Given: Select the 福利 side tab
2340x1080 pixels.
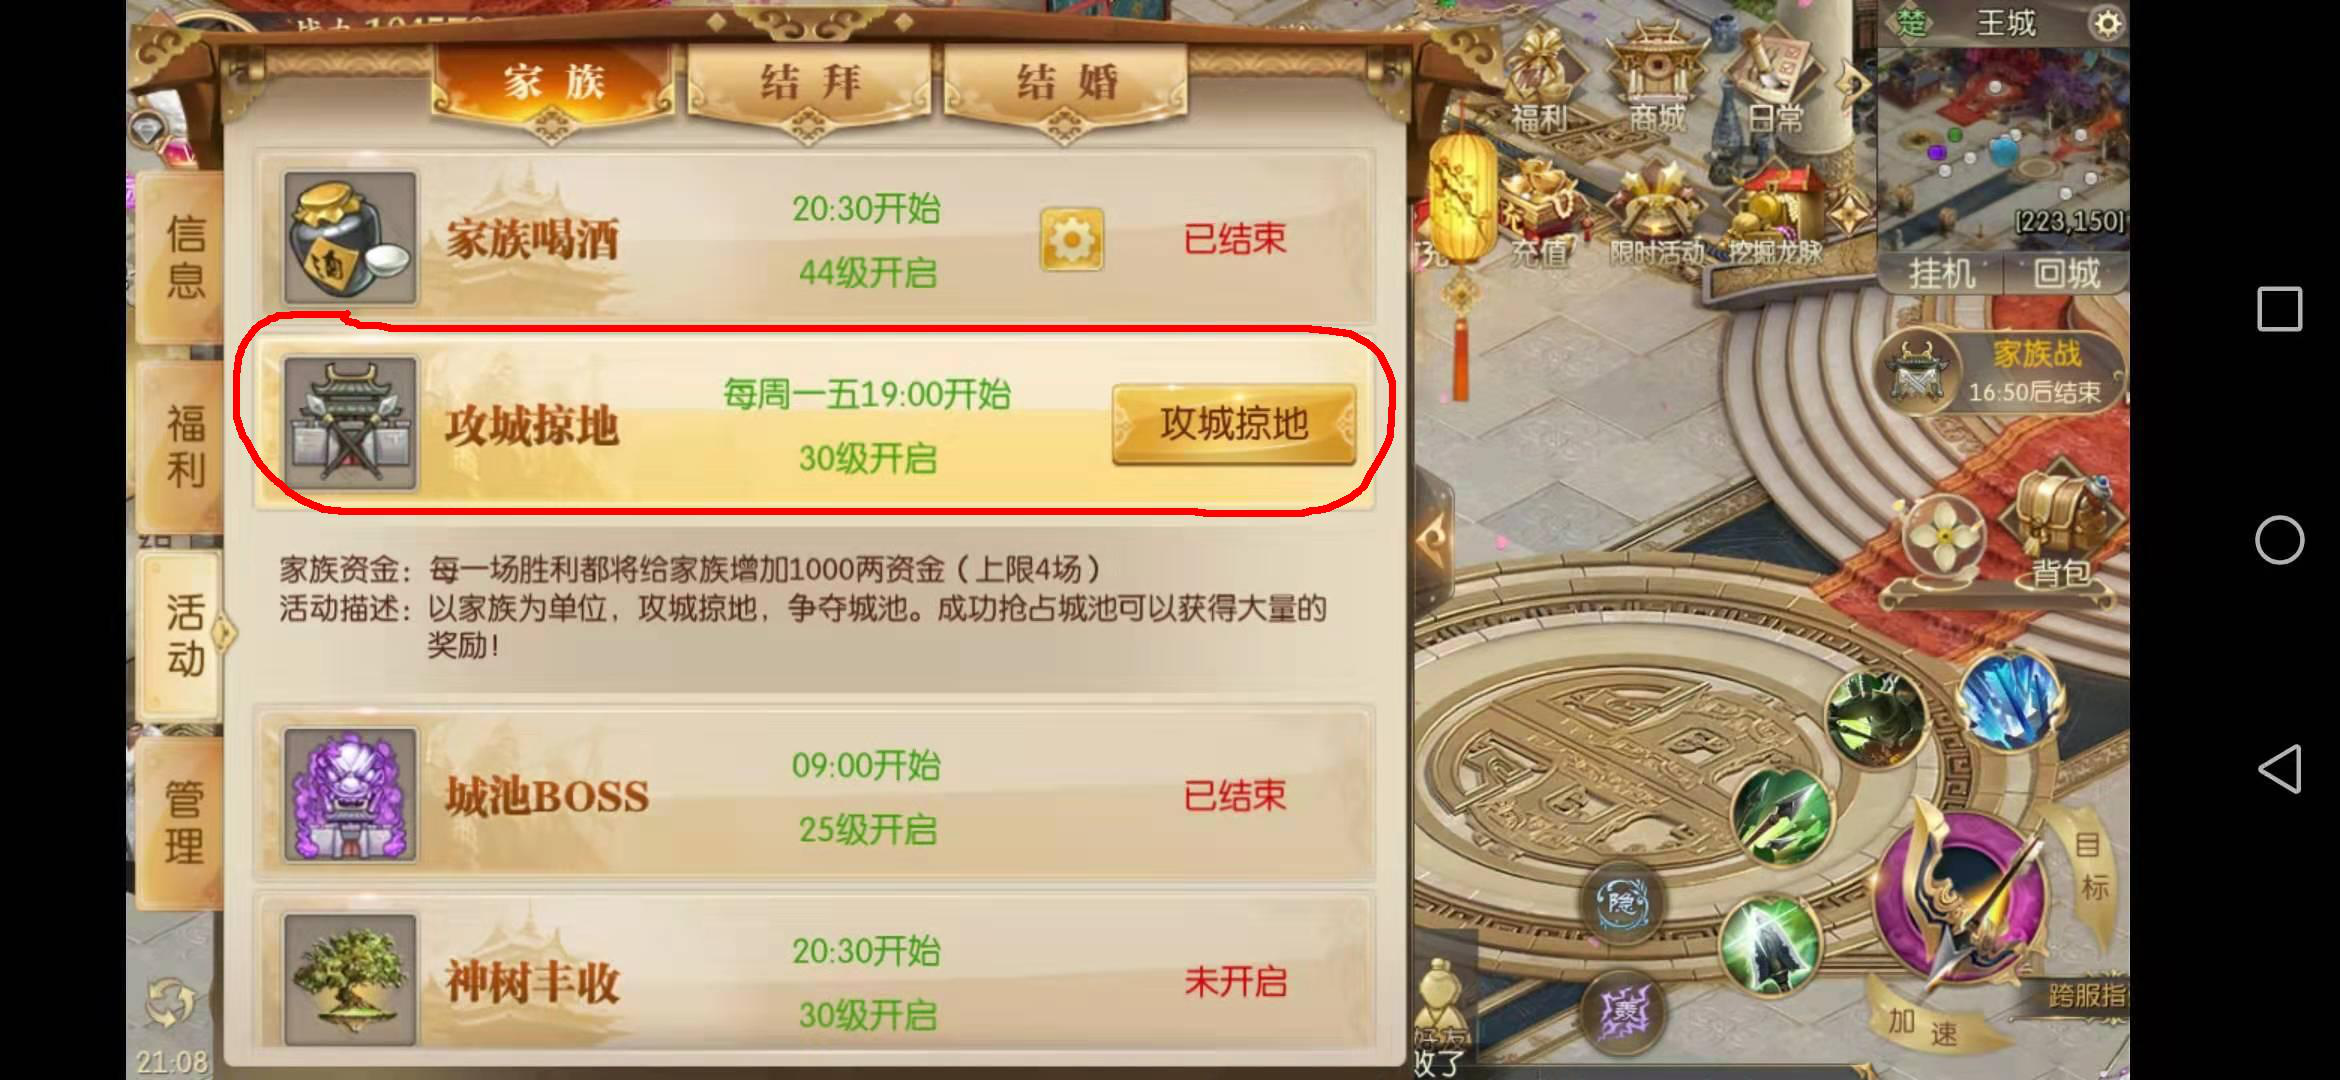Looking at the screenshot, I should tap(185, 446).
